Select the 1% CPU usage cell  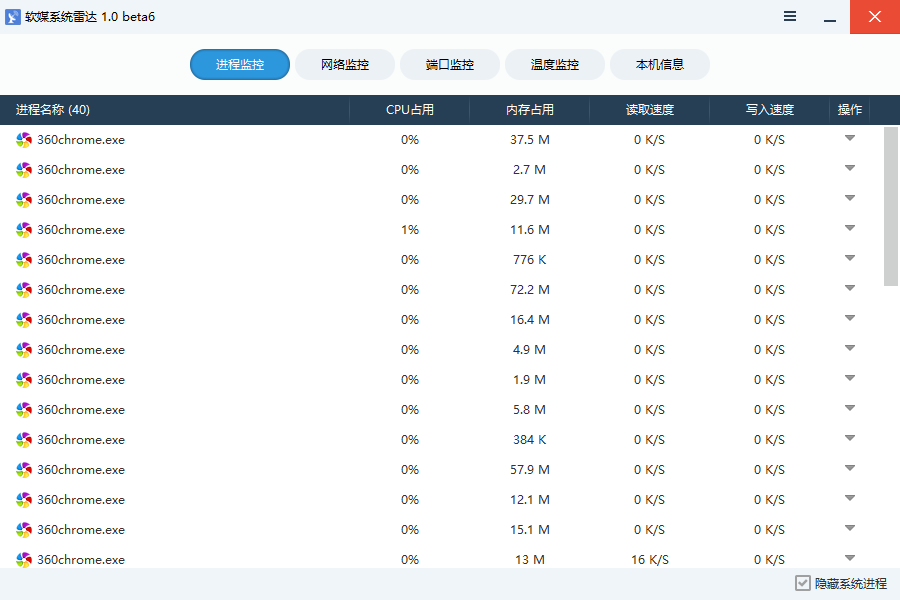click(x=410, y=230)
